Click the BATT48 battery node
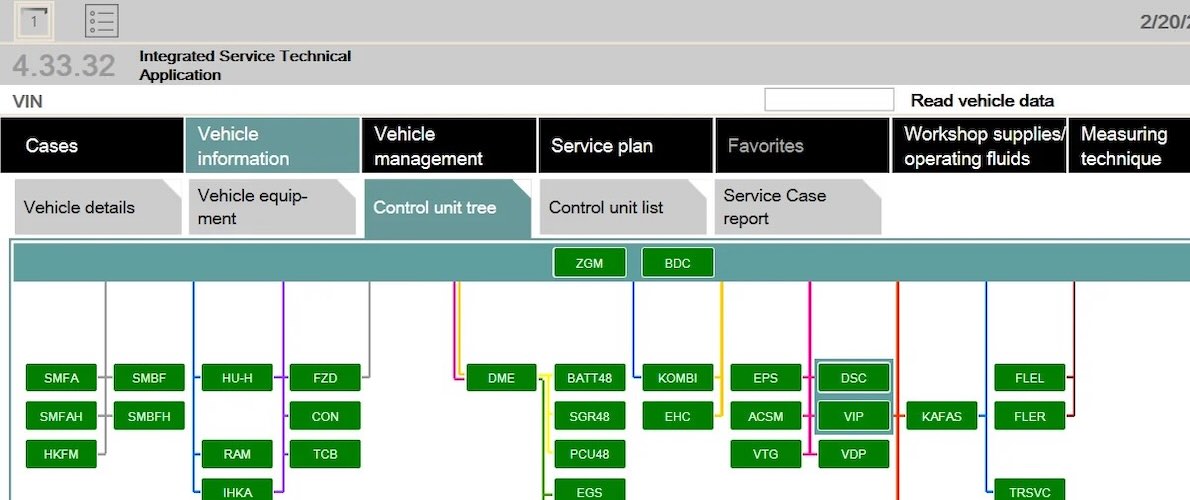Image resolution: width=1190 pixels, height=500 pixels. [x=589, y=378]
